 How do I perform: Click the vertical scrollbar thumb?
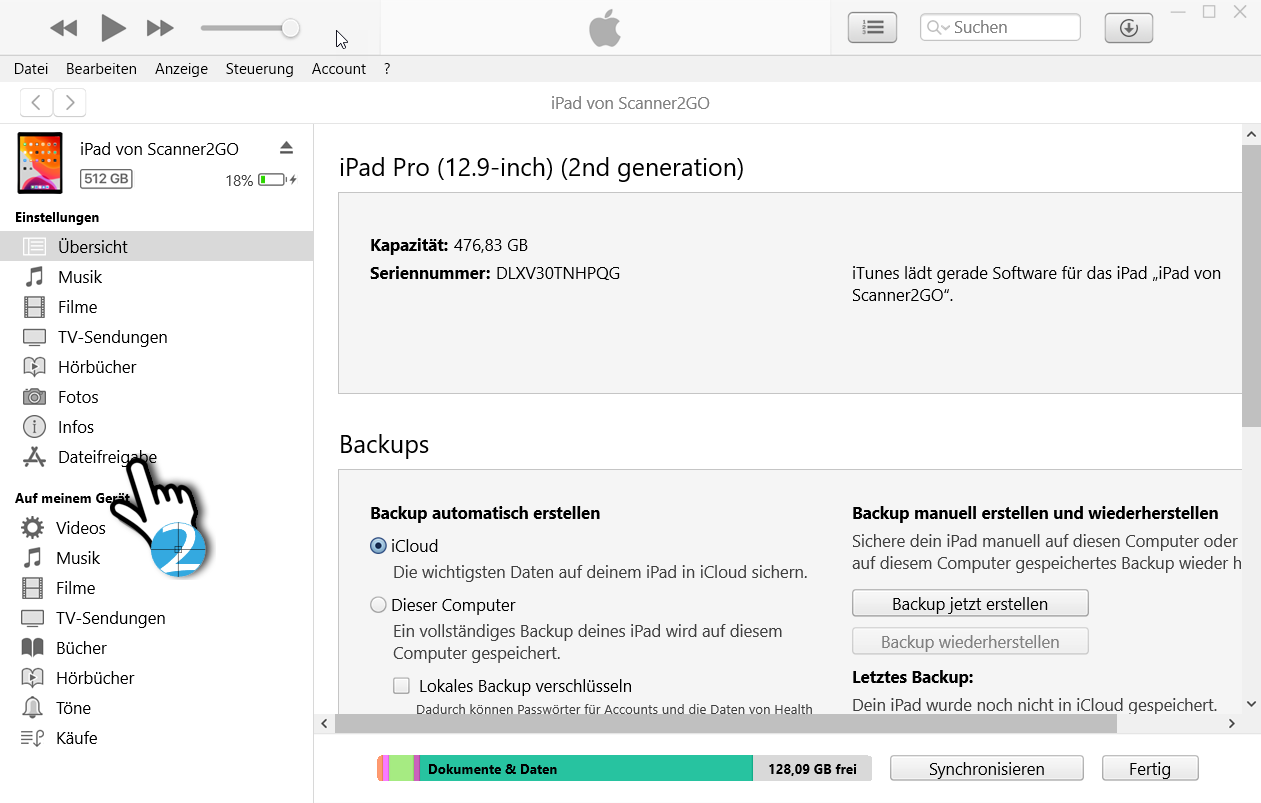[1251, 286]
